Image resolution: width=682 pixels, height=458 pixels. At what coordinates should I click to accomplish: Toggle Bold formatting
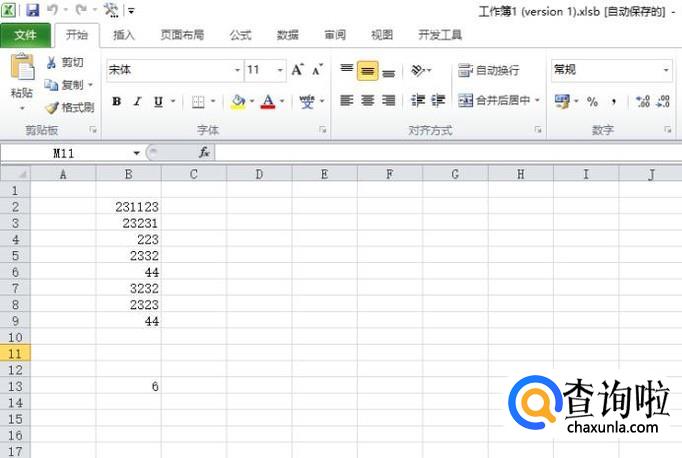click(x=116, y=102)
